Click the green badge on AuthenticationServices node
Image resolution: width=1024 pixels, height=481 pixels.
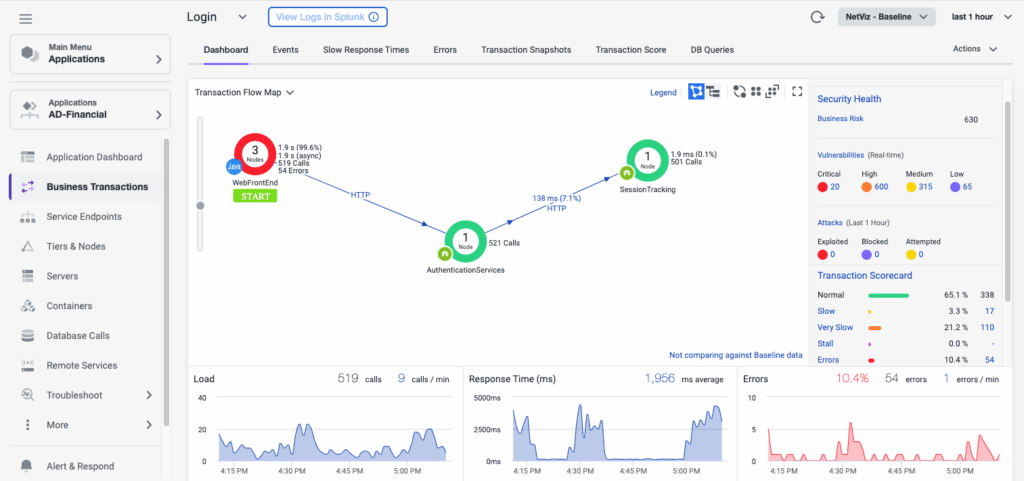point(445,253)
